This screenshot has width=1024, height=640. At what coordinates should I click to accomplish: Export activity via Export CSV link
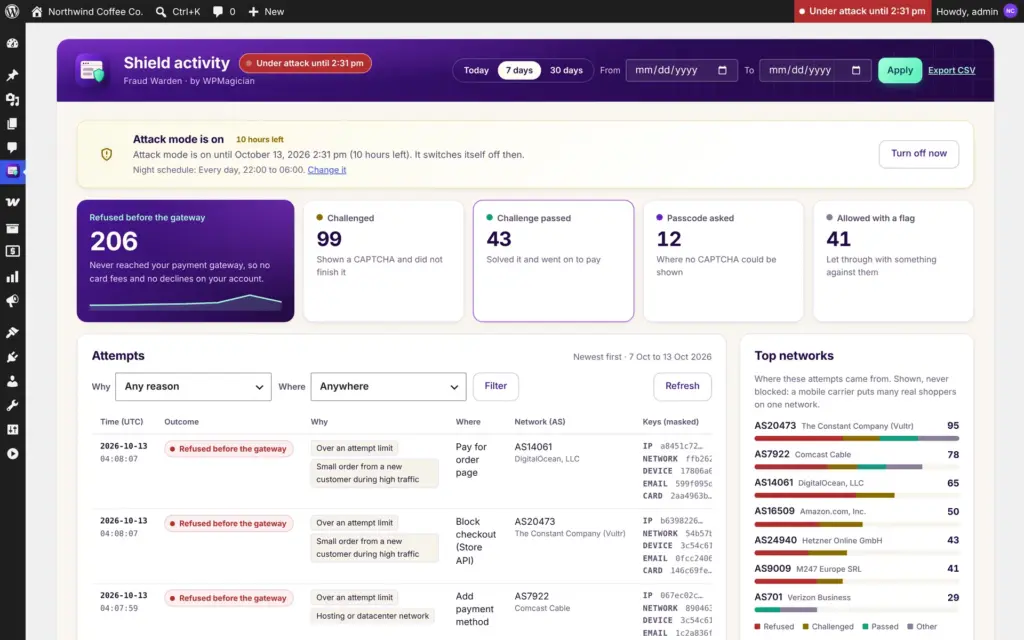[x=952, y=71]
